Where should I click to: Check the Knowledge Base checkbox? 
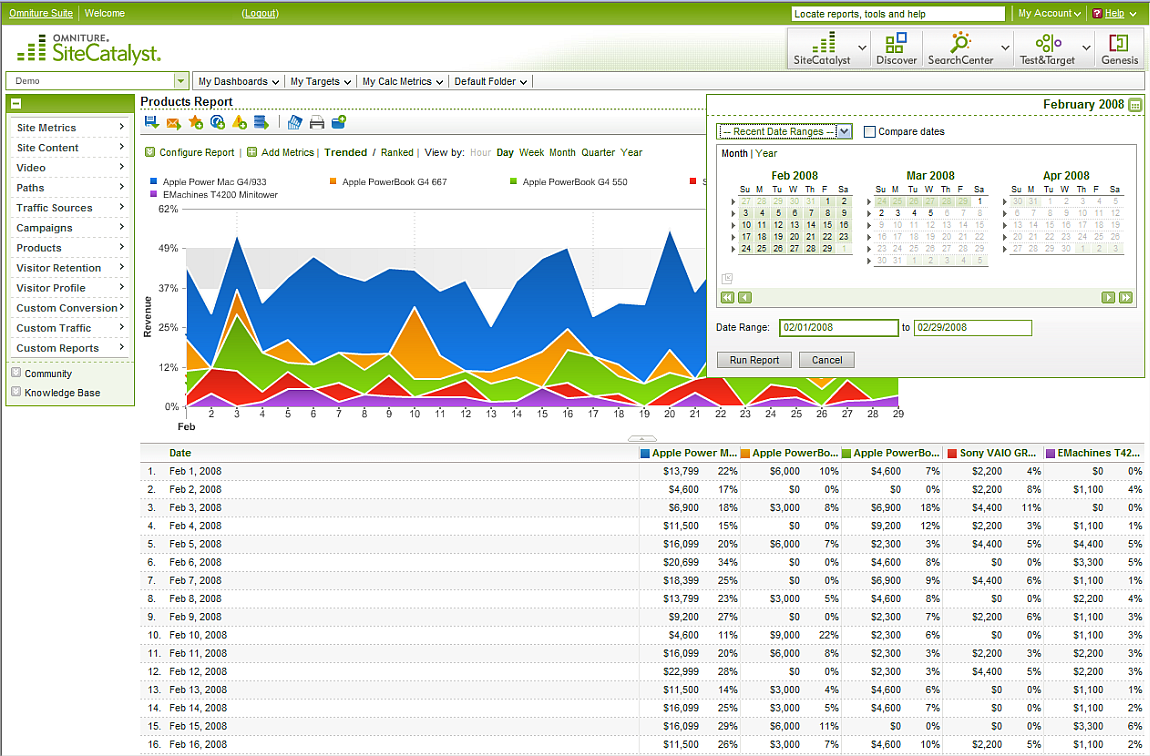(16, 392)
